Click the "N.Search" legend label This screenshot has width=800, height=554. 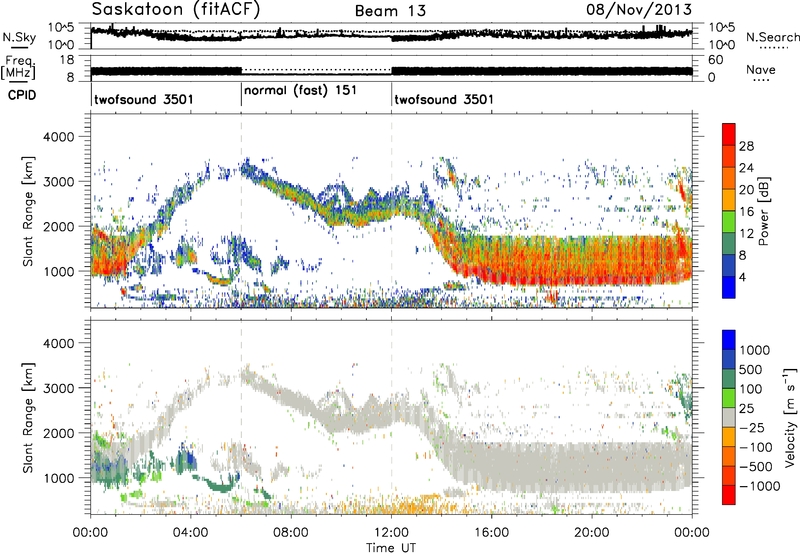pyautogui.click(x=773, y=37)
